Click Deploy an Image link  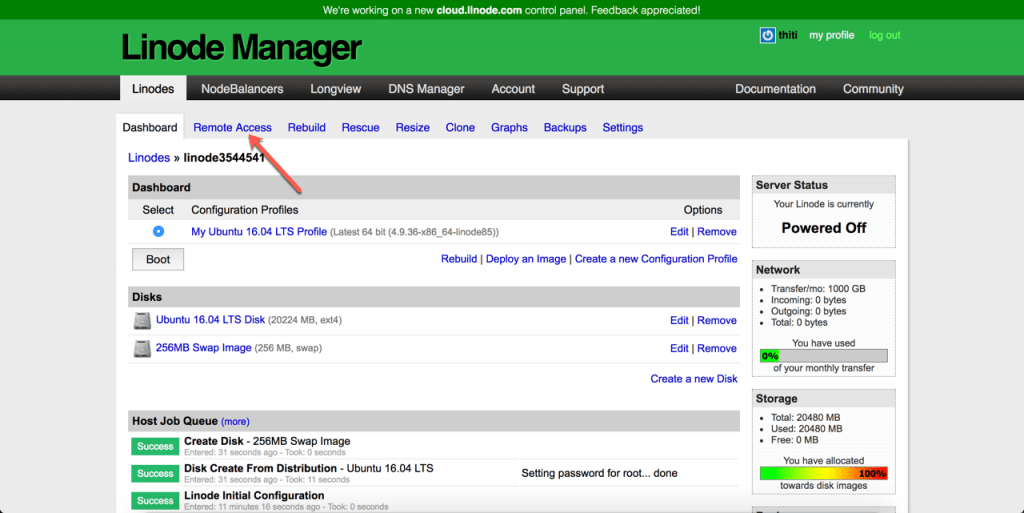coord(526,259)
